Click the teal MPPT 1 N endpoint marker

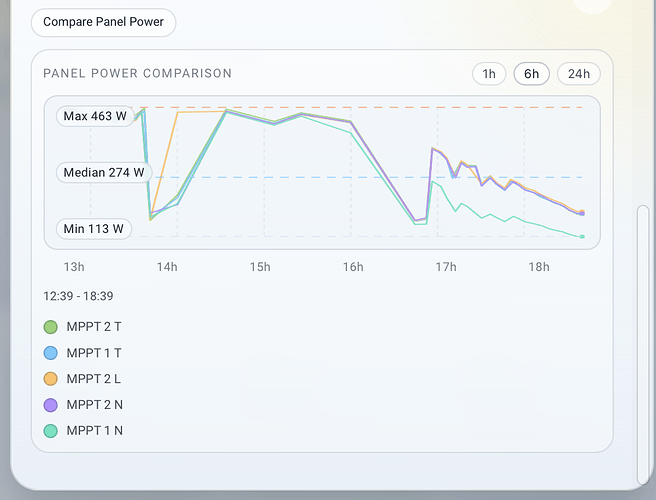582,237
